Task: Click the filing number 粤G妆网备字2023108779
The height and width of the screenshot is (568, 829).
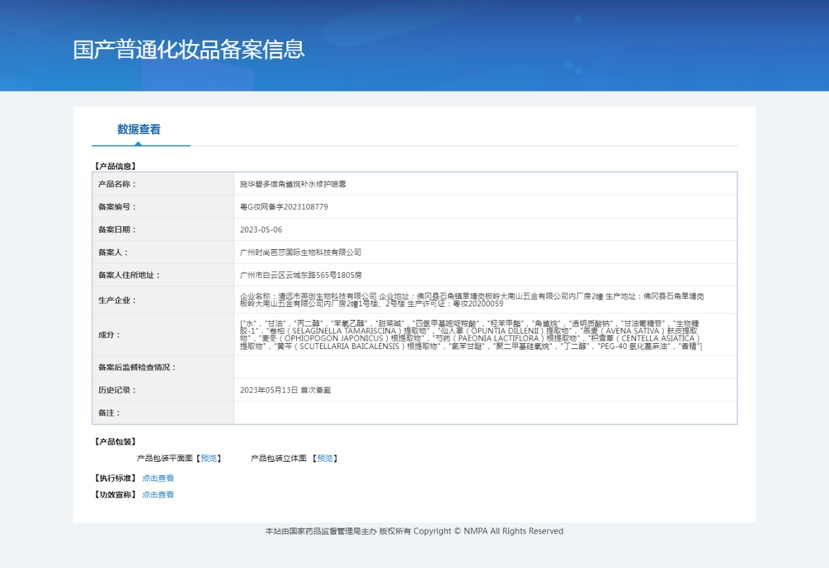Action: click(284, 207)
